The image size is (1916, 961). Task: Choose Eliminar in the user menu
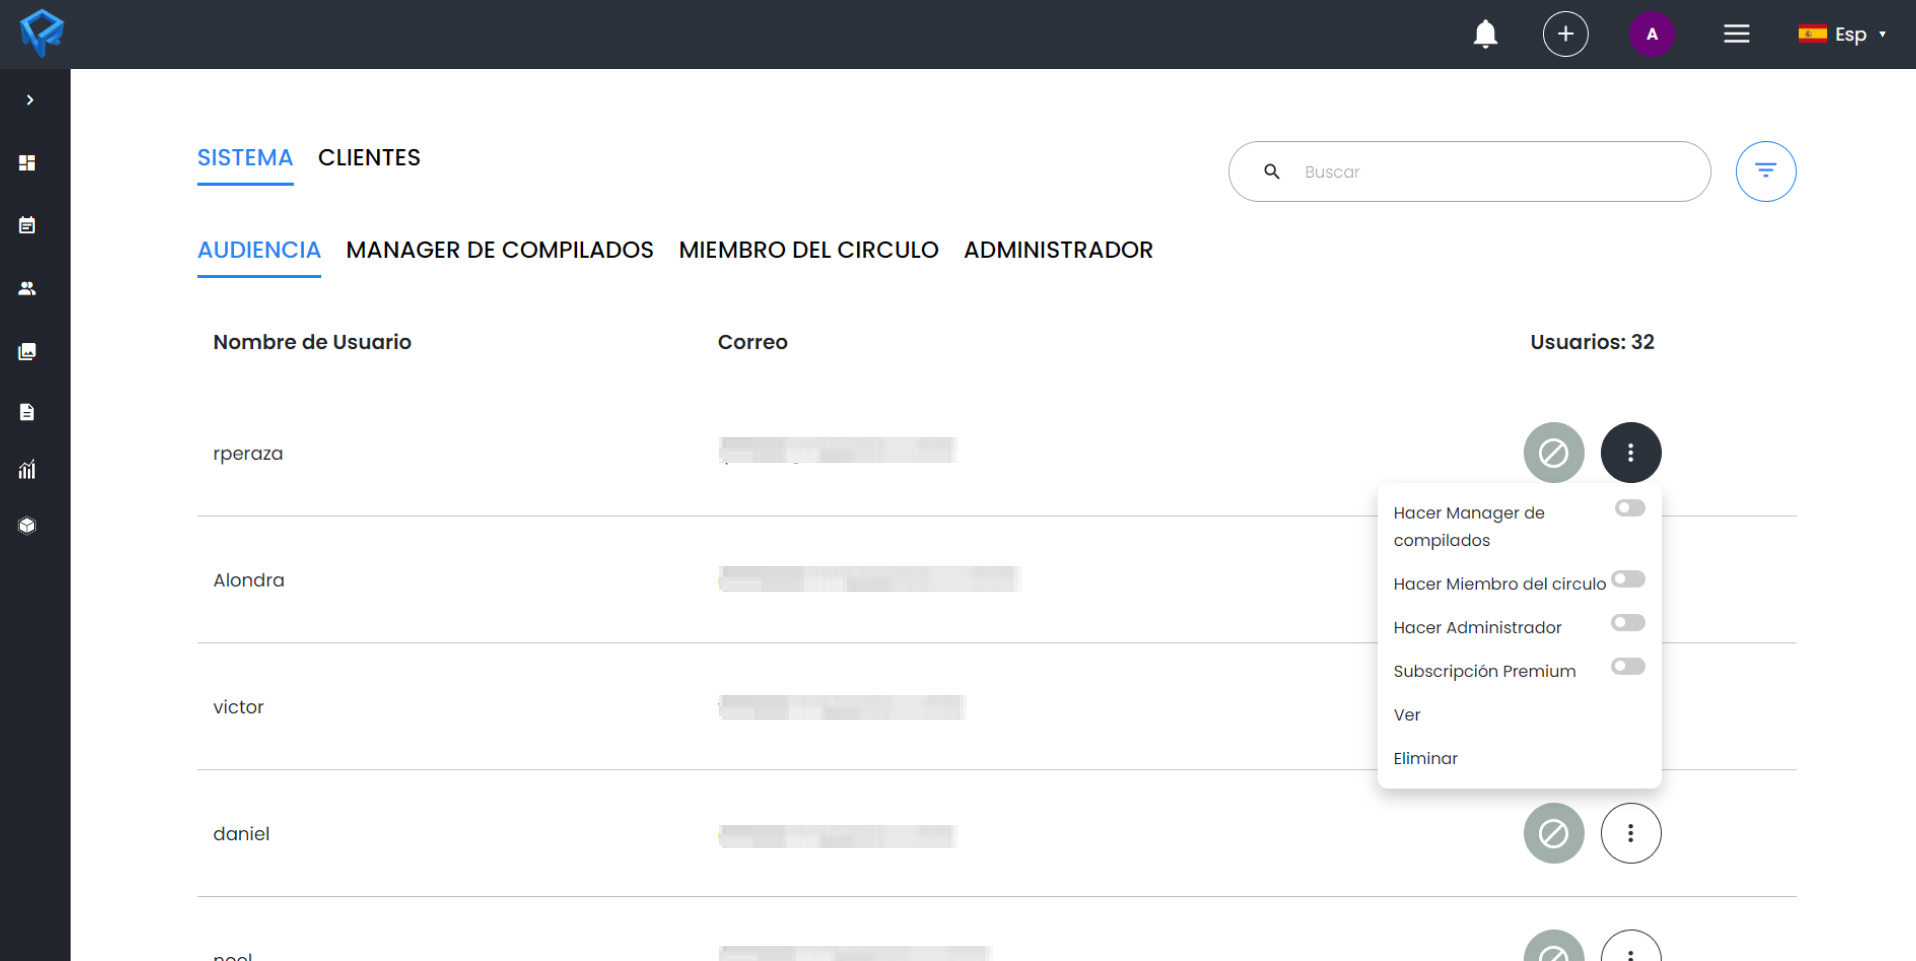coord(1425,759)
